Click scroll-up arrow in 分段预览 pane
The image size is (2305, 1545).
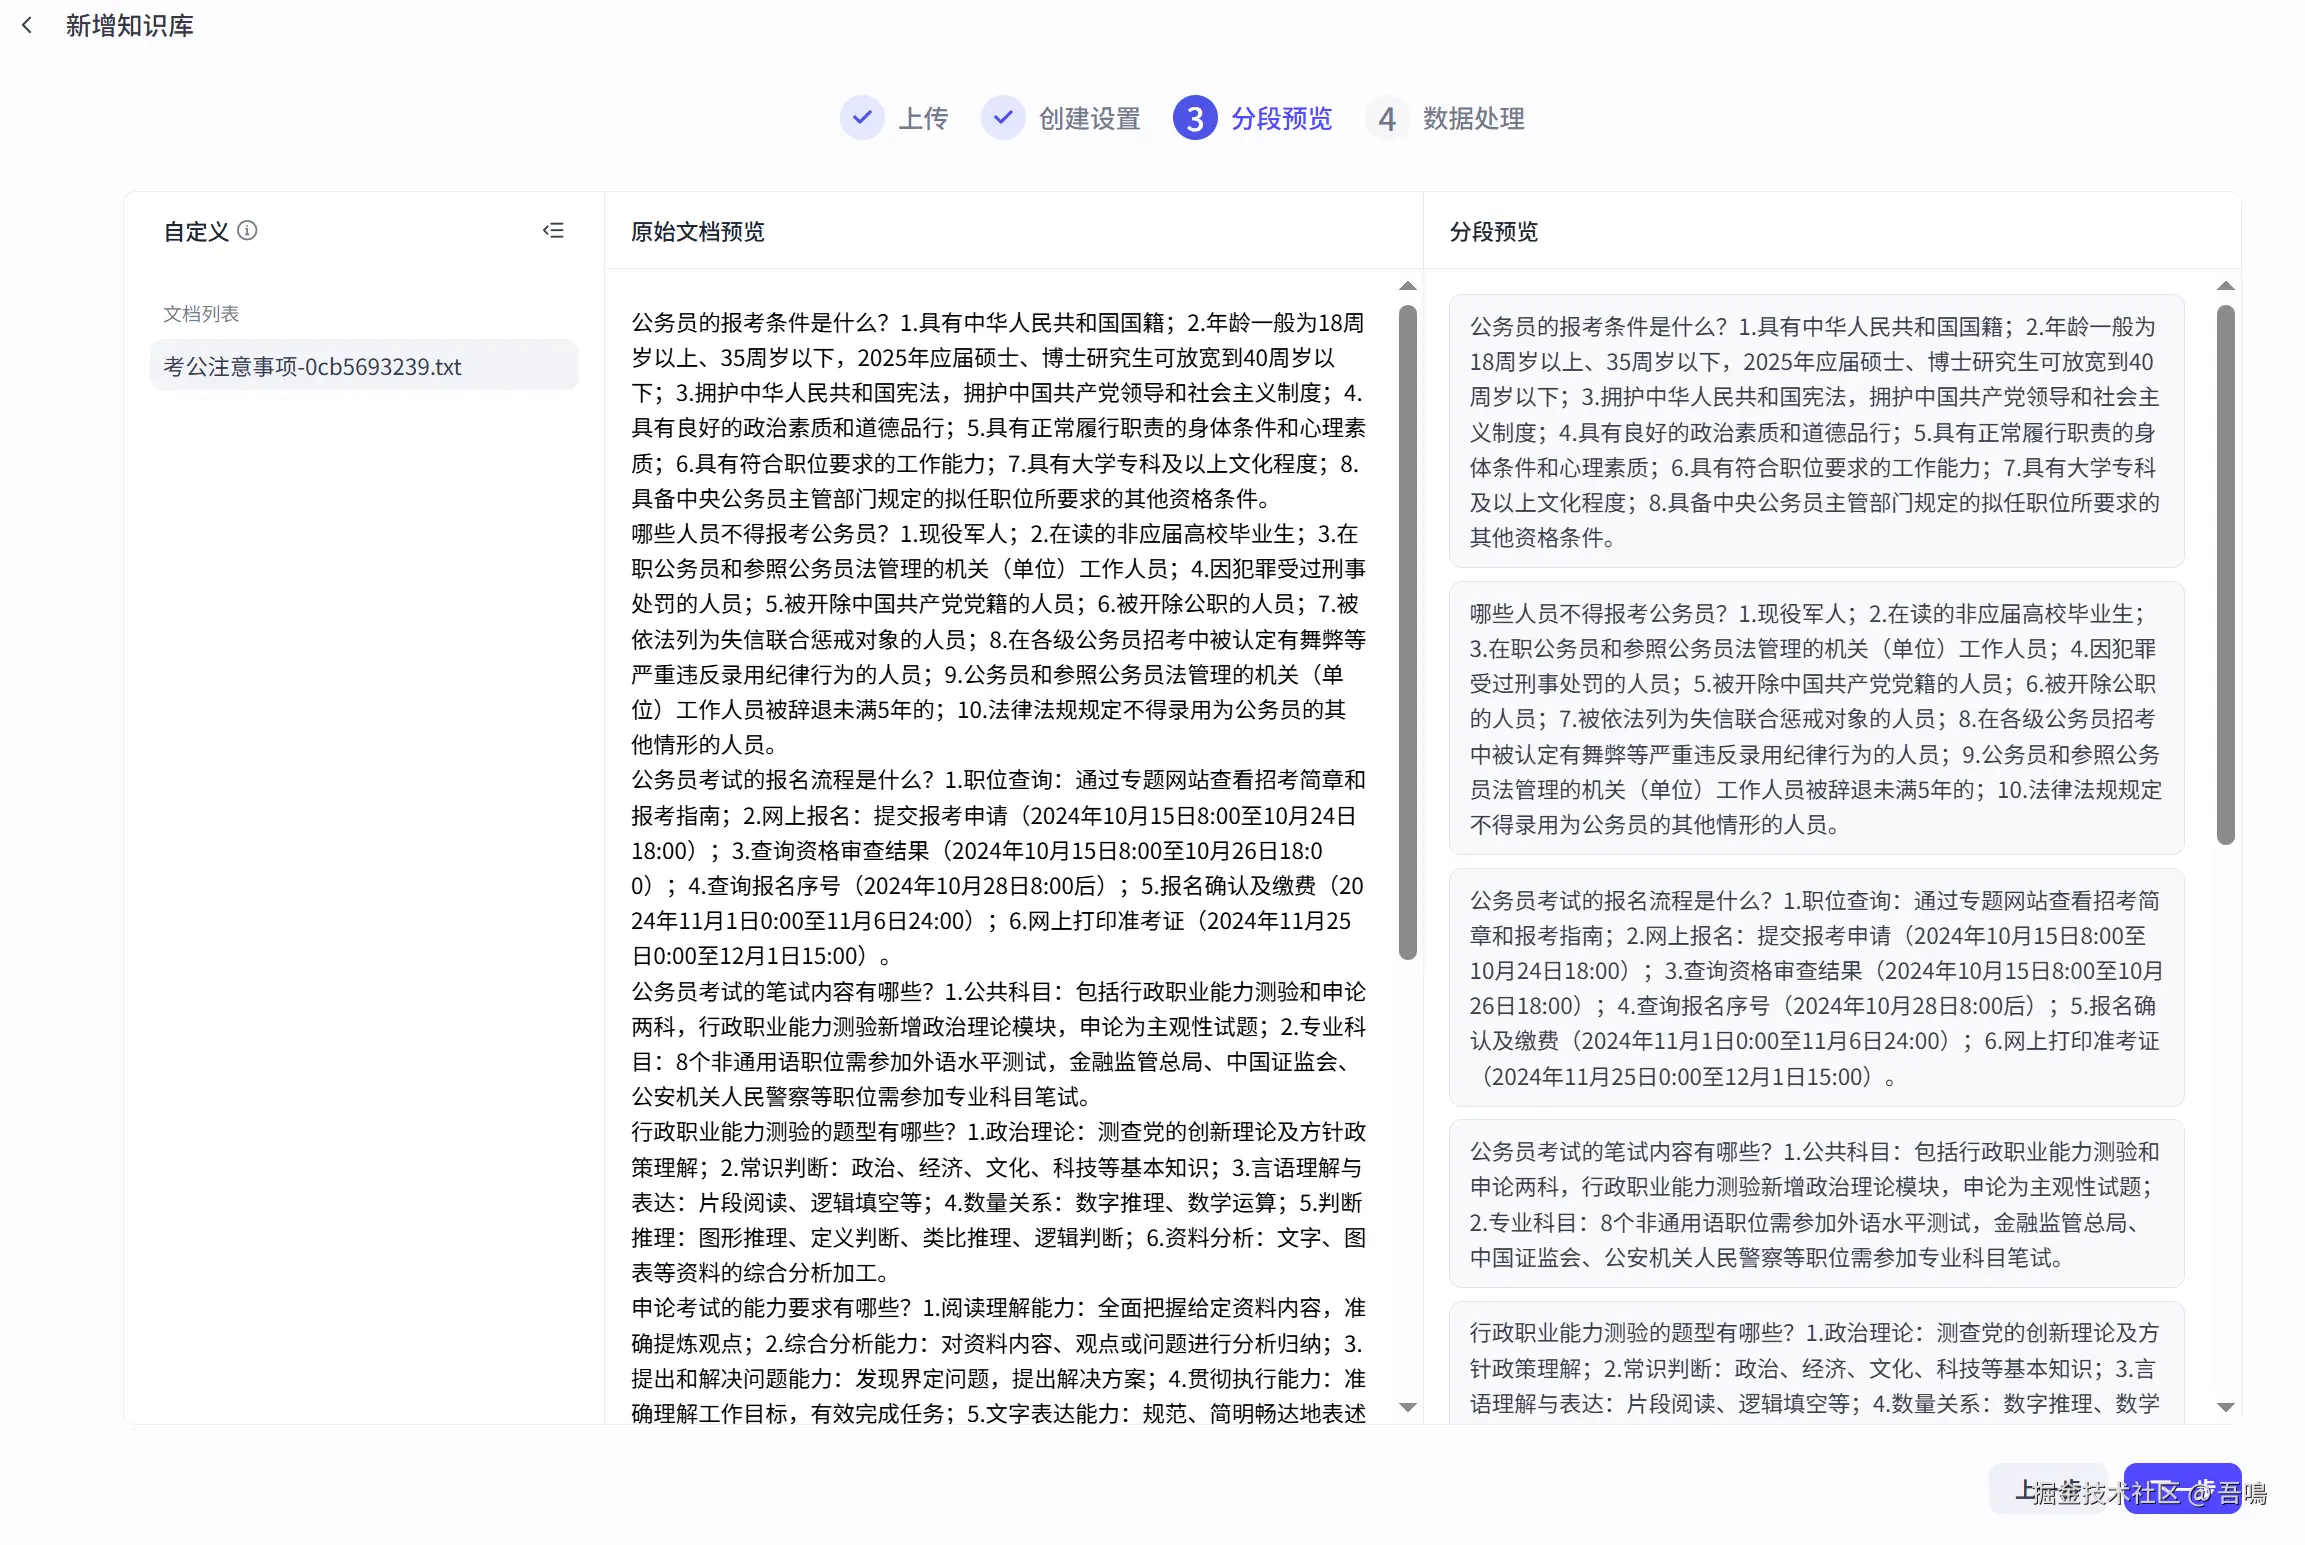2225,286
